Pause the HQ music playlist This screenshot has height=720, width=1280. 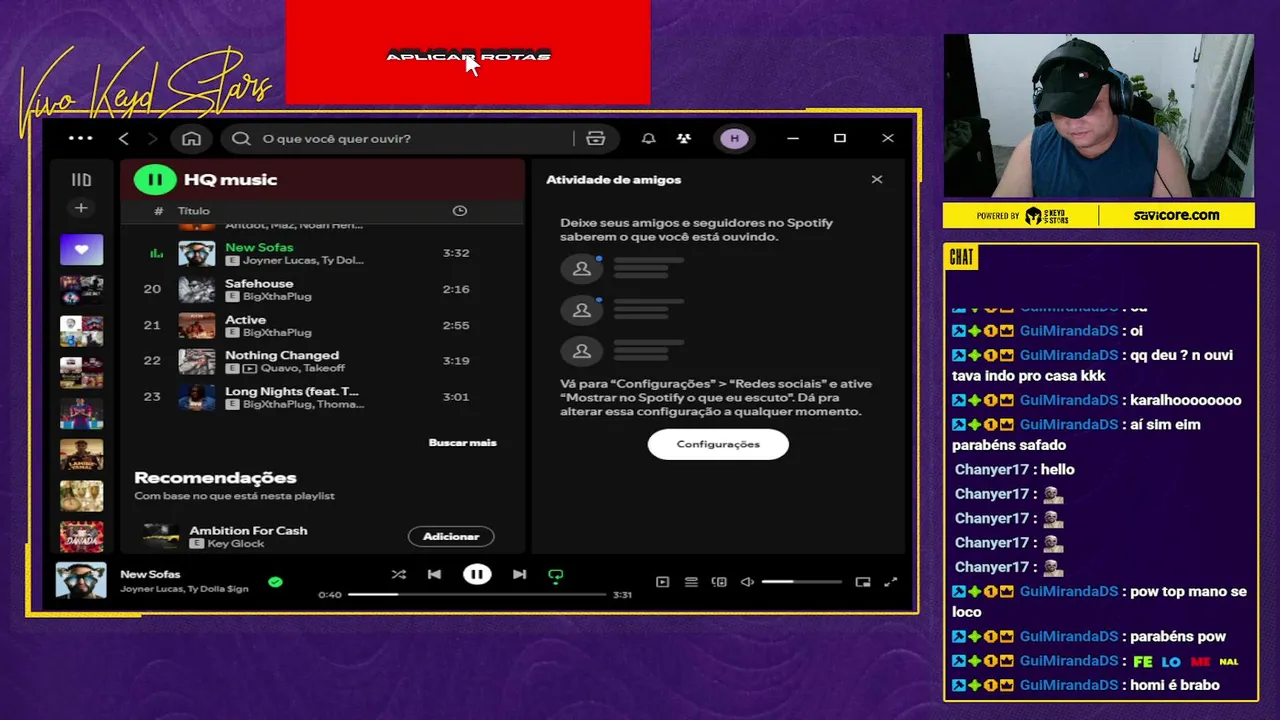point(155,180)
